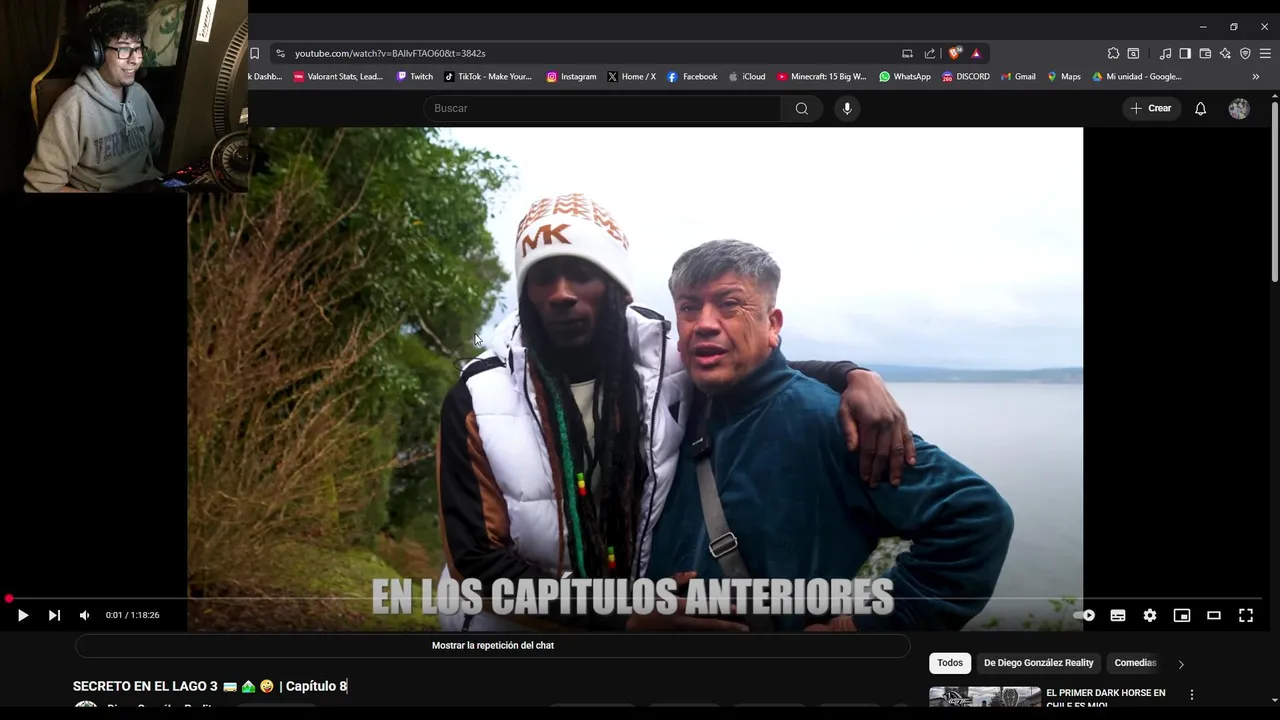This screenshot has width=1280, height=720.
Task: Show hidden bookmarks with double chevron
Action: [x=1256, y=77]
